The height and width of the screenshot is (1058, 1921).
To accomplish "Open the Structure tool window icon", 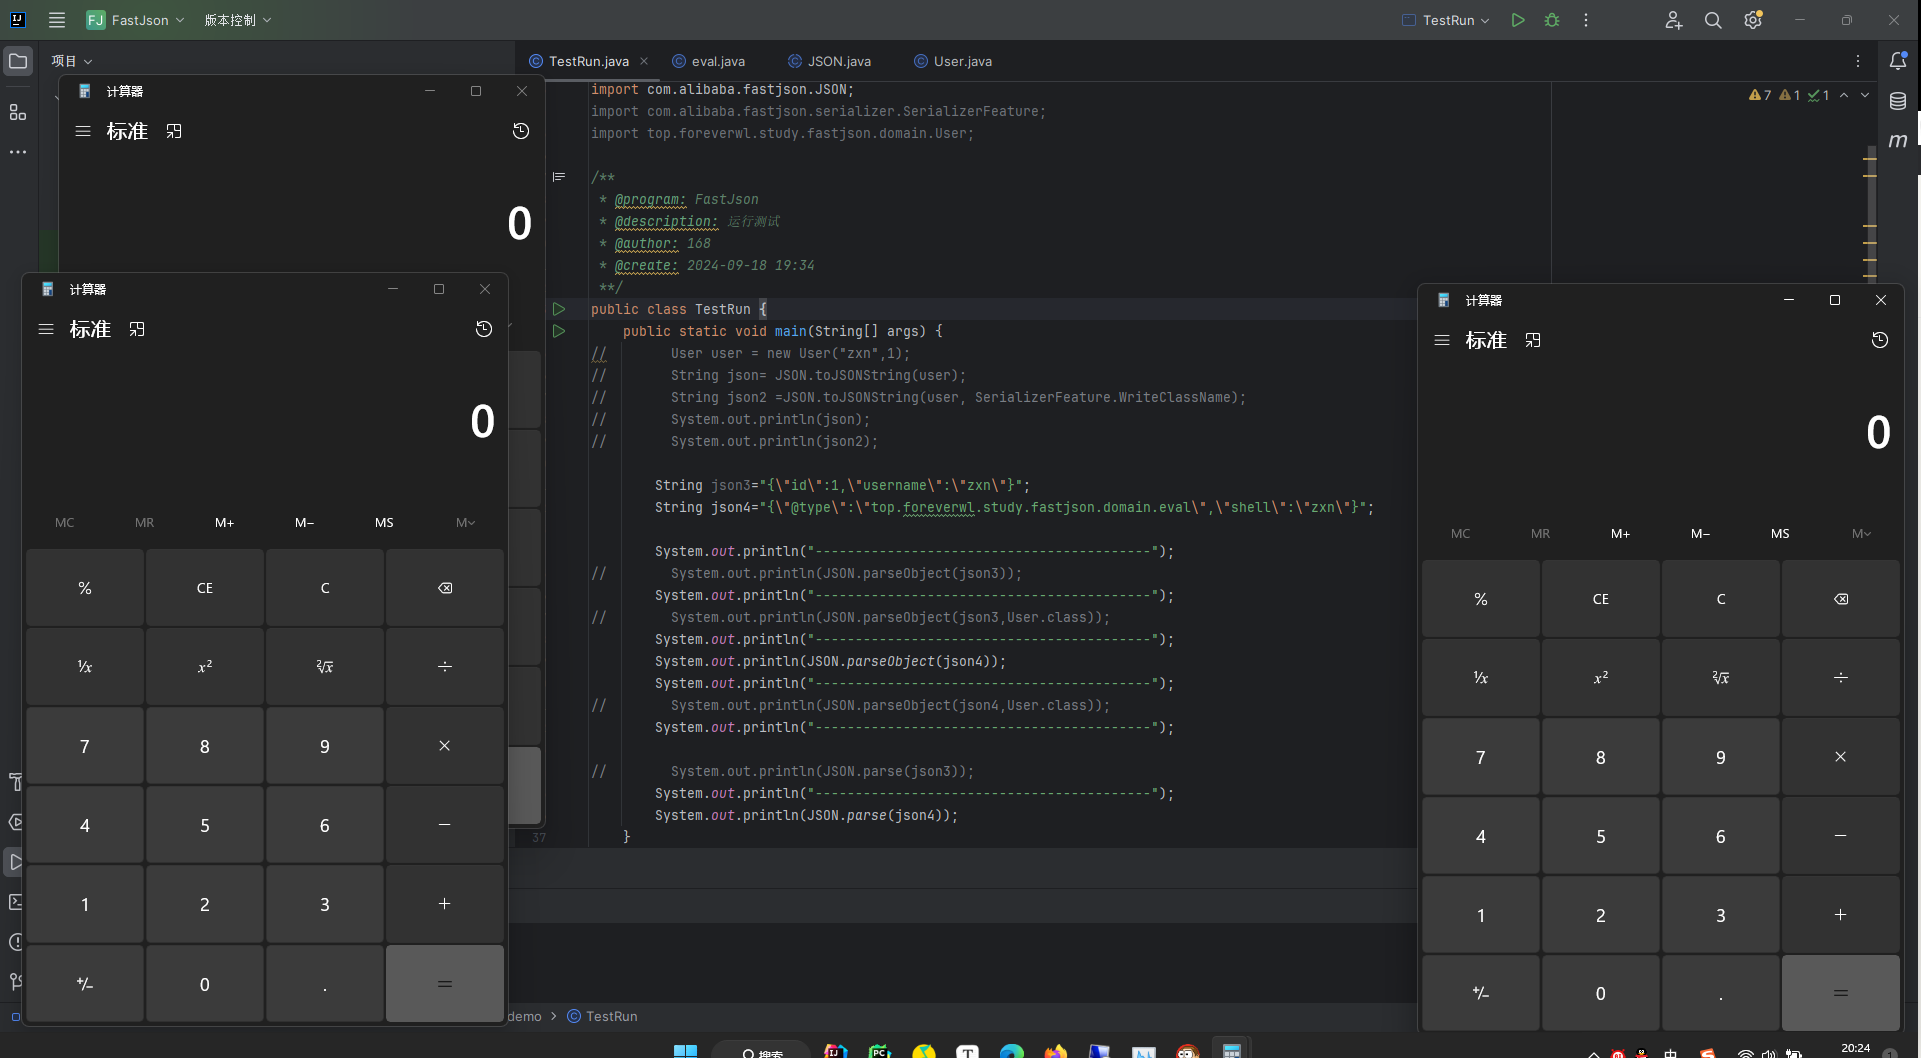I will [x=18, y=112].
